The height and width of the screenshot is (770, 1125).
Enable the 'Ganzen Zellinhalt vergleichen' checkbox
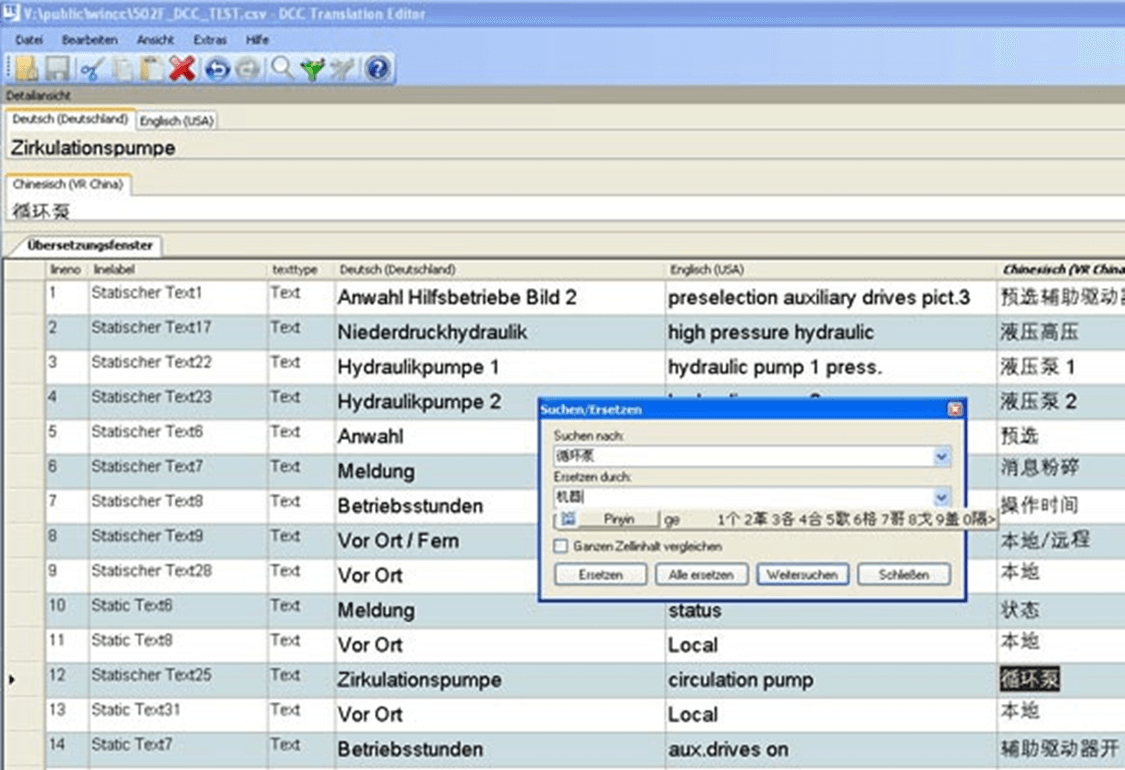click(561, 547)
